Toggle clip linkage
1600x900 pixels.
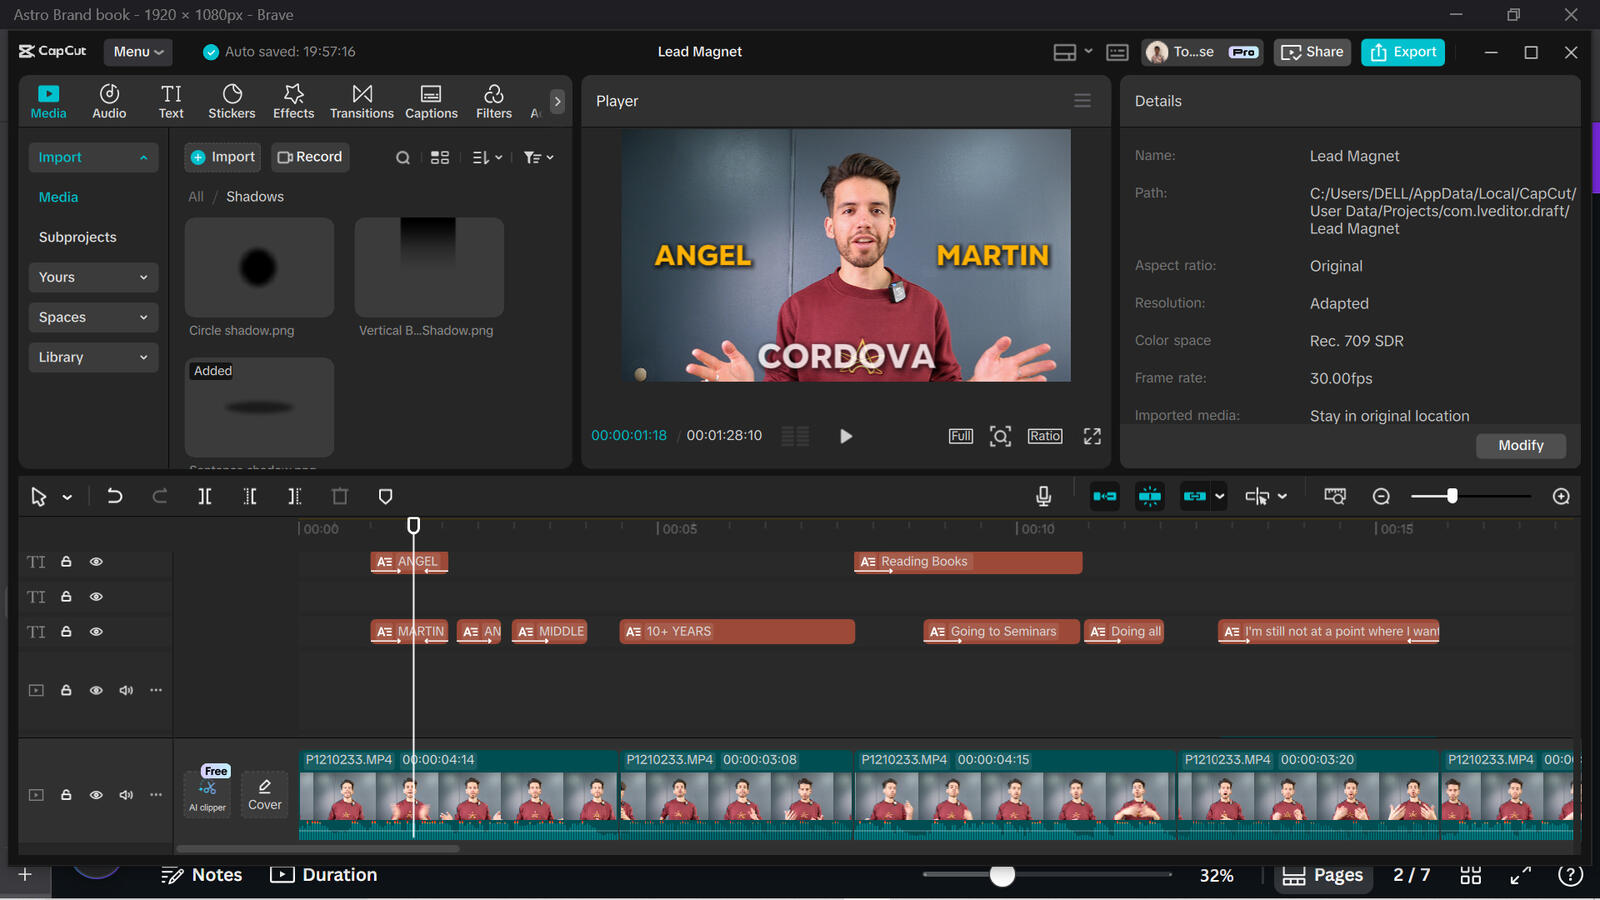[x=1195, y=496]
